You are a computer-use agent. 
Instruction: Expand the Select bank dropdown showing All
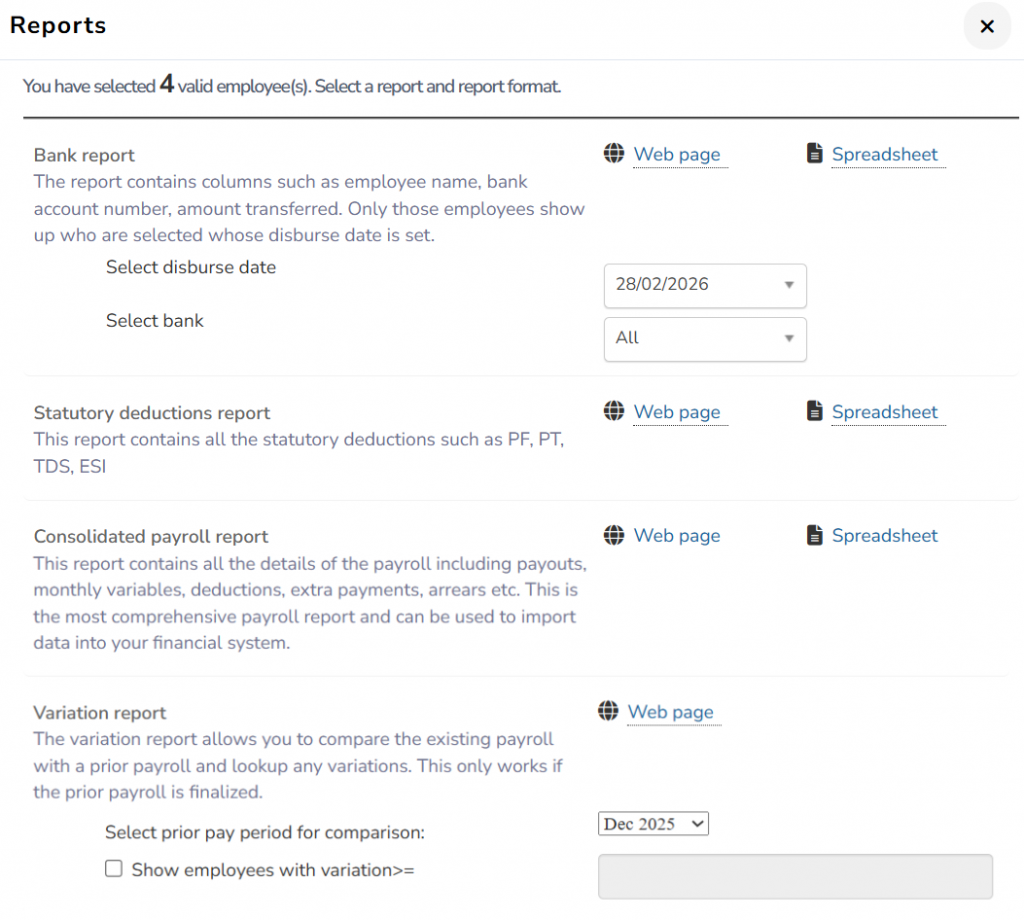pos(705,339)
